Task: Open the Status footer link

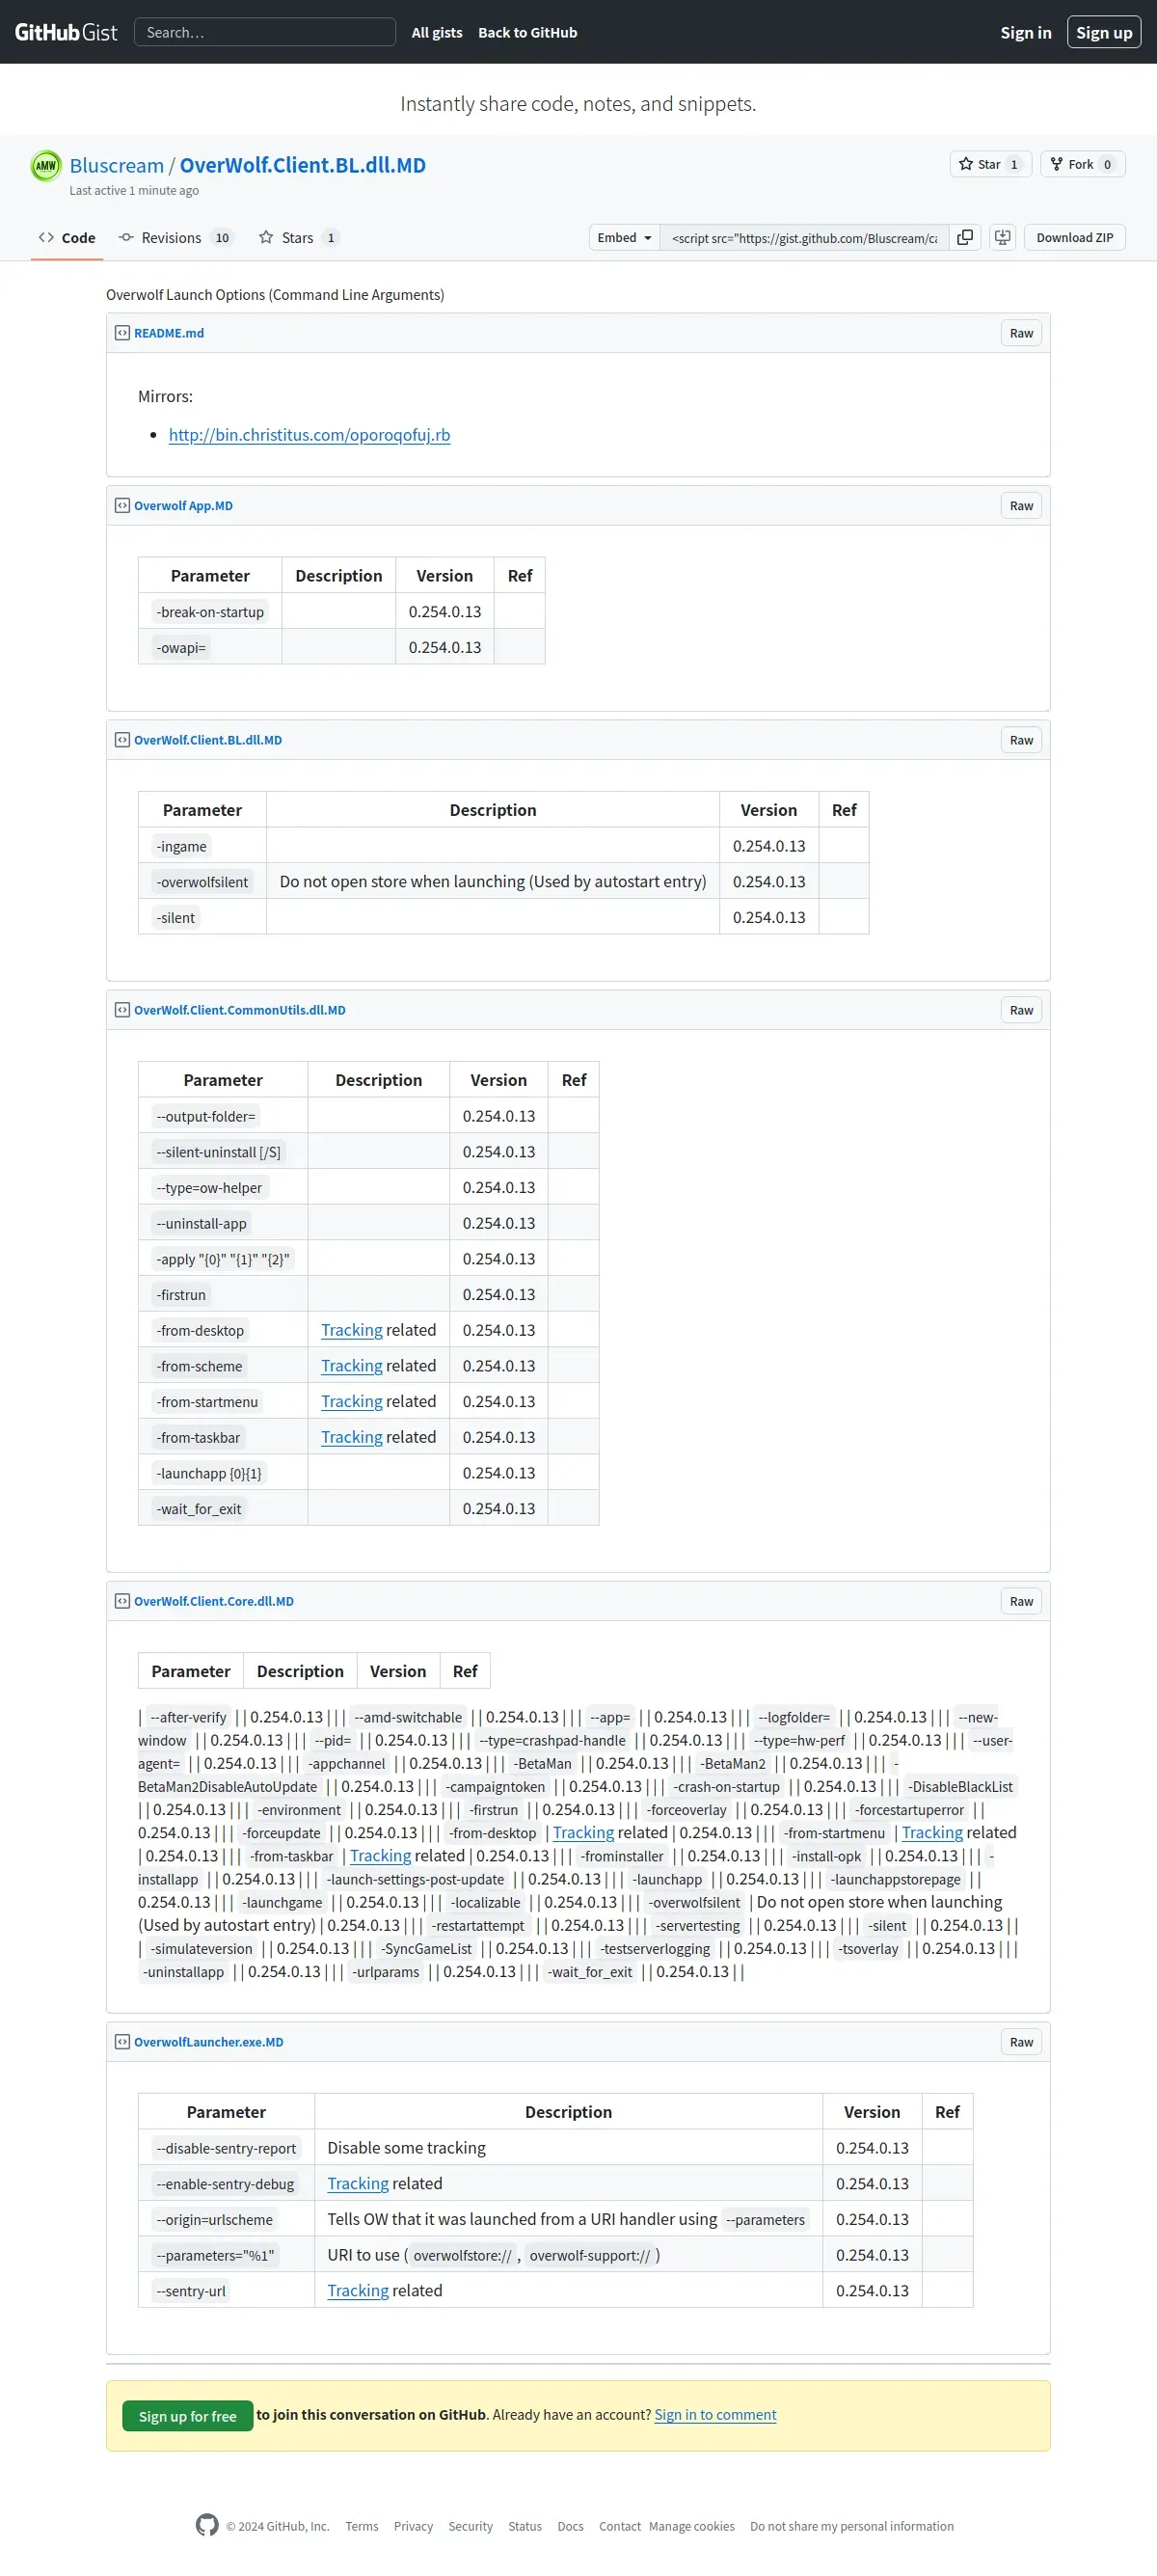Action: [525, 2527]
